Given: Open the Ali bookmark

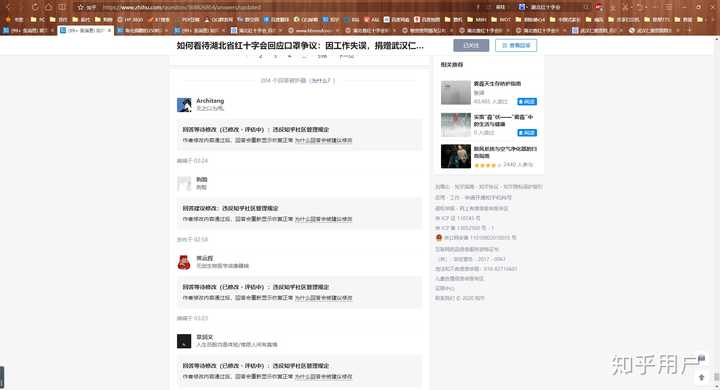Looking at the screenshot, I should click(372, 19).
